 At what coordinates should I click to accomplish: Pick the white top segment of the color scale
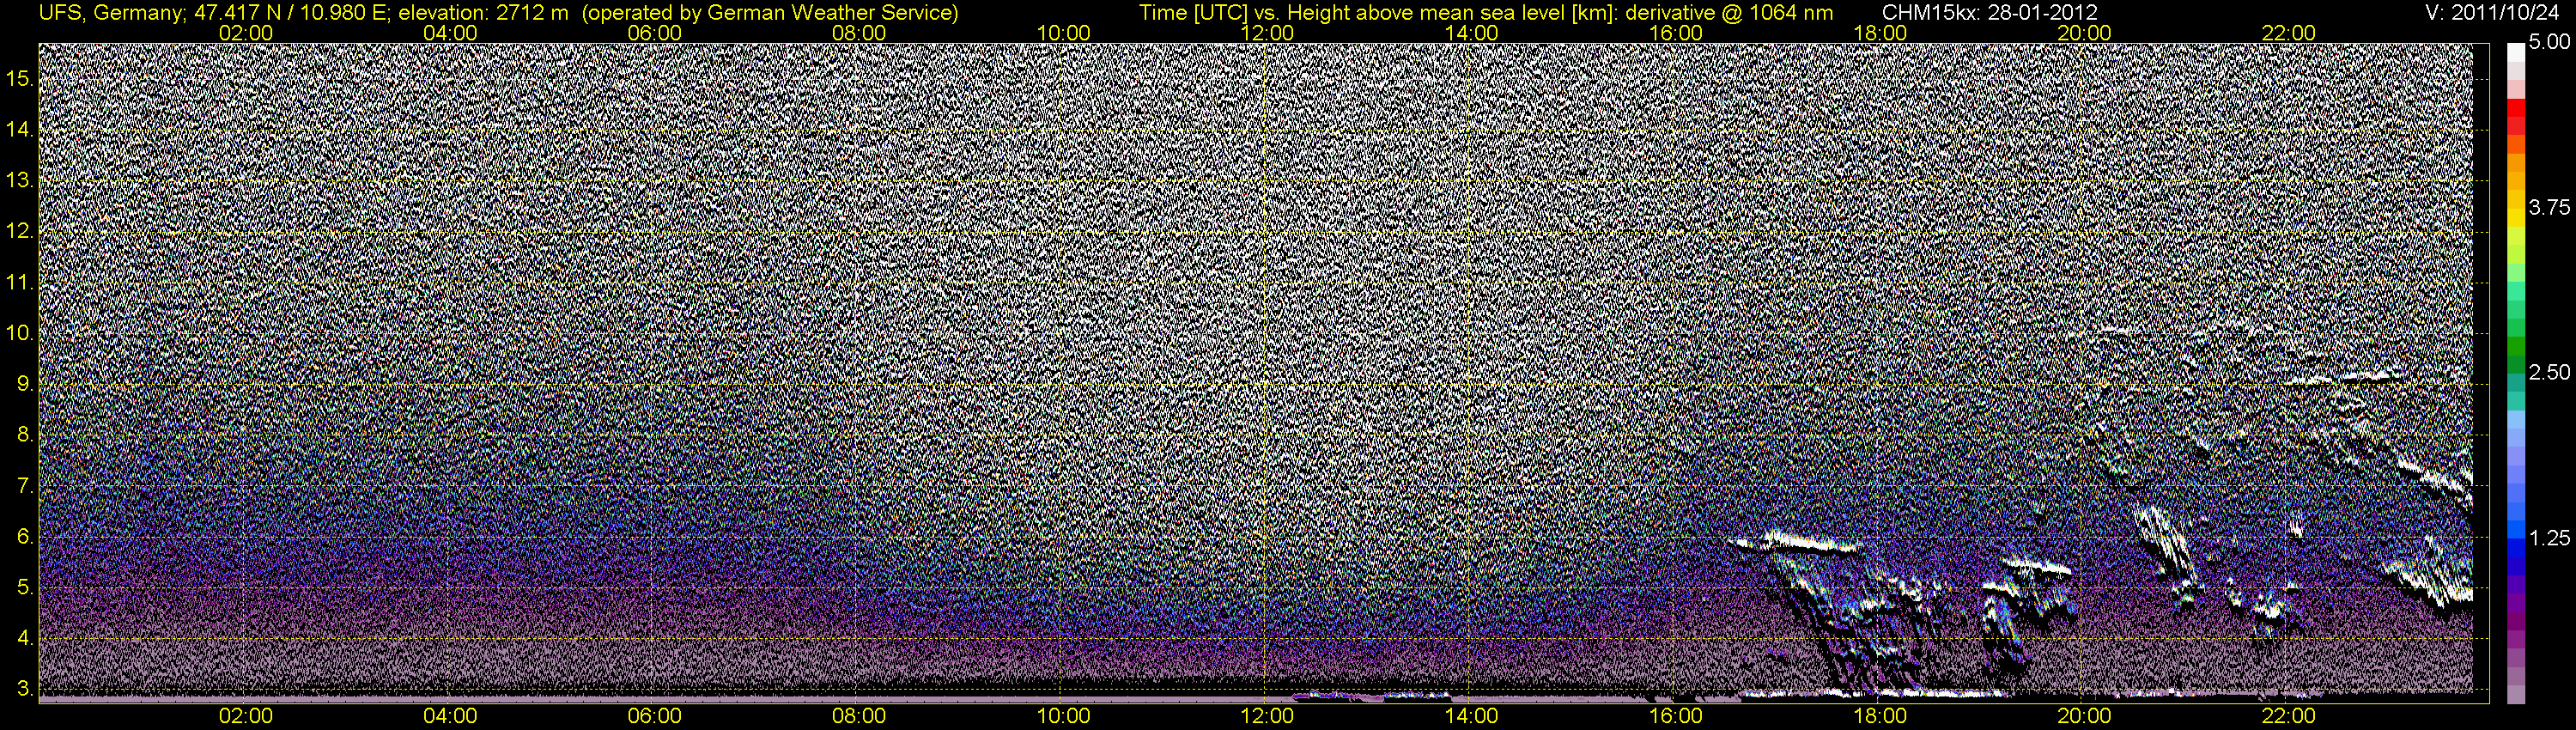2516,55
